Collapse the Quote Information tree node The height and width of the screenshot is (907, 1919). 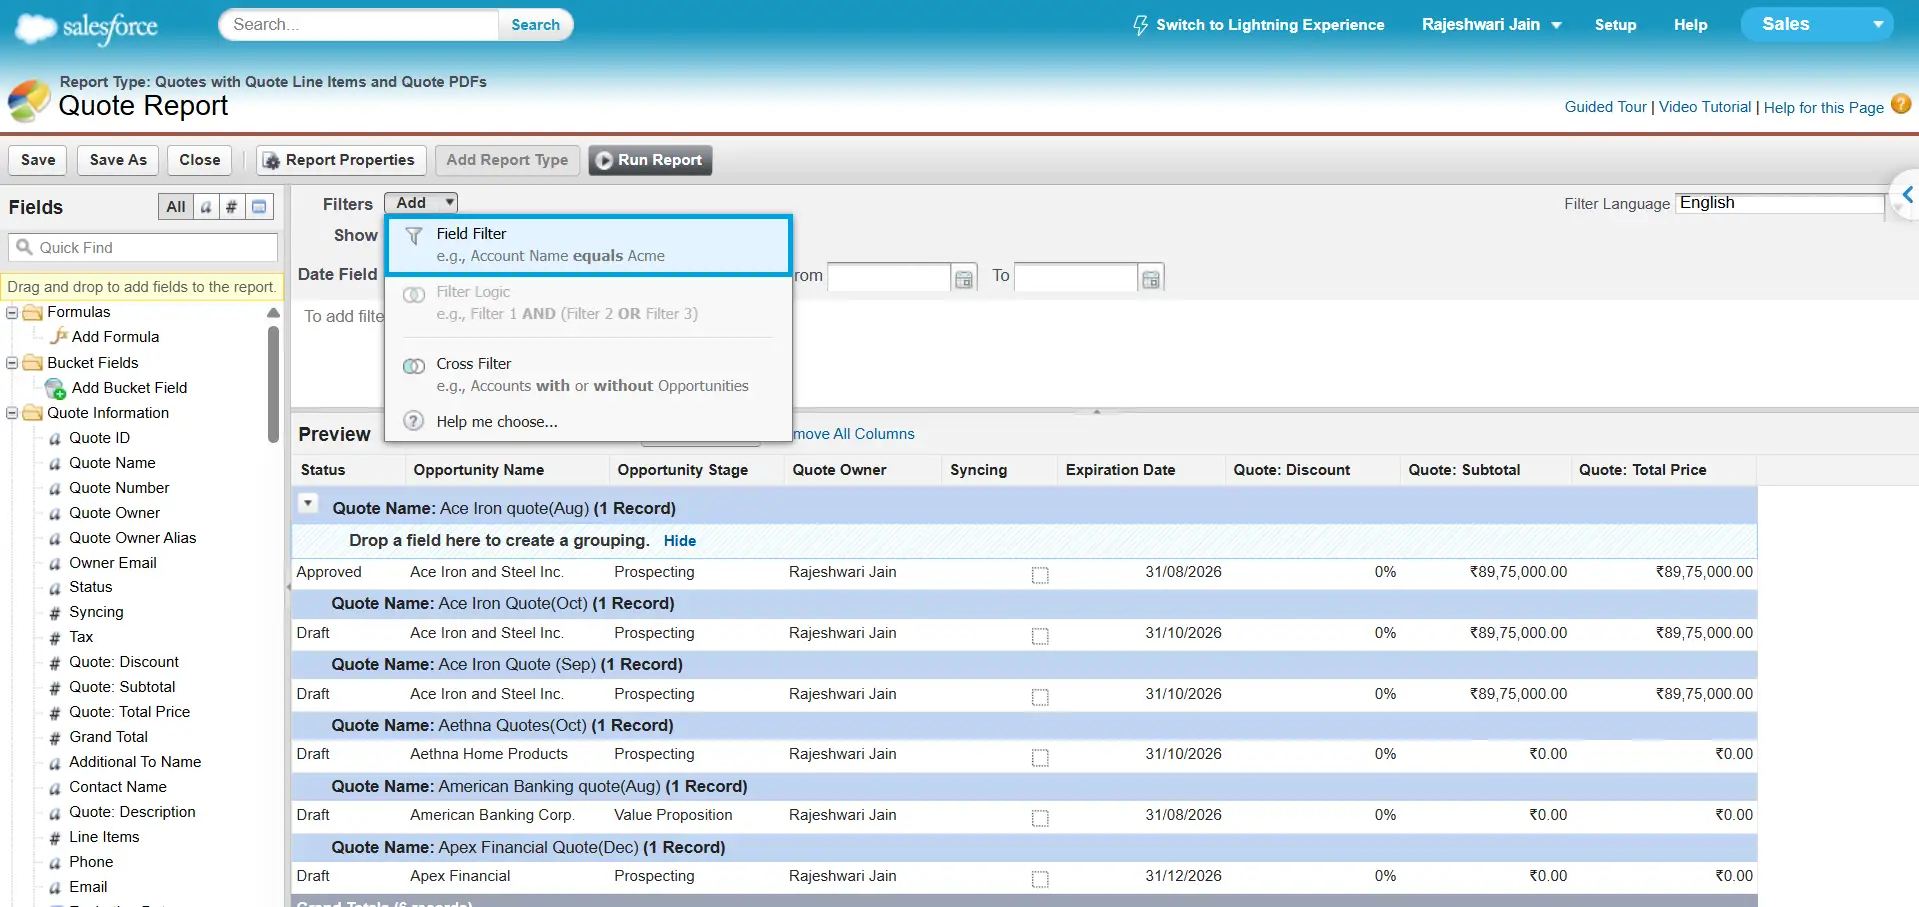tap(12, 413)
